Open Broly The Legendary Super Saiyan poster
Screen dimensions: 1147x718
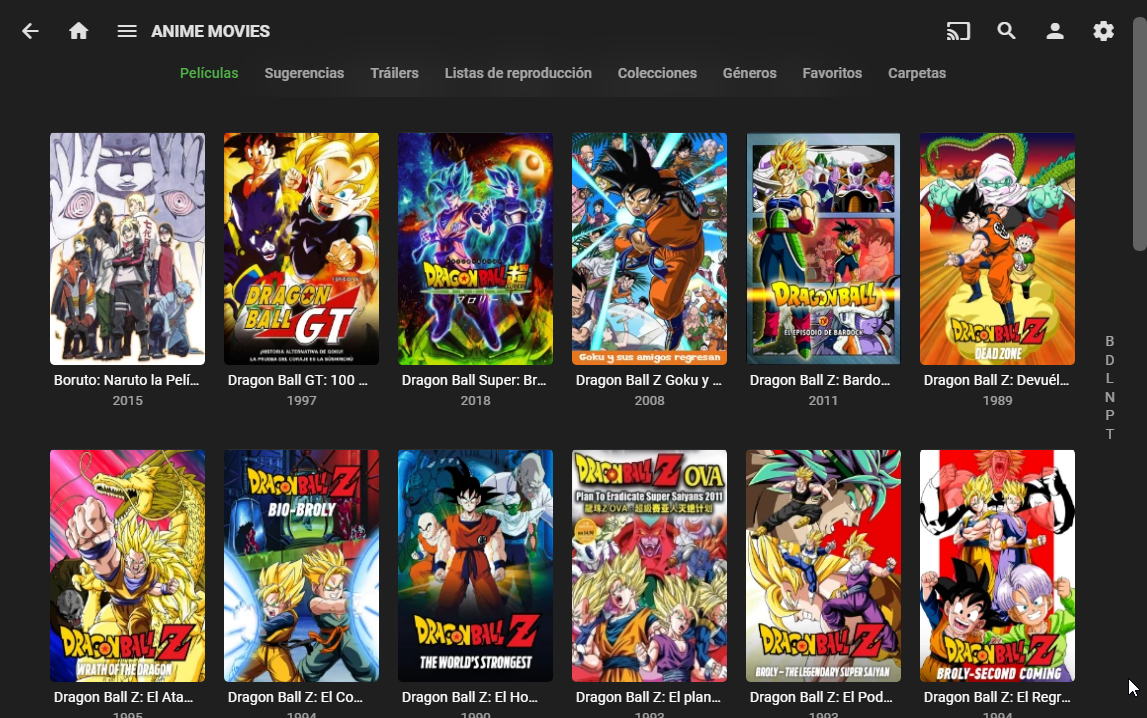click(823, 566)
